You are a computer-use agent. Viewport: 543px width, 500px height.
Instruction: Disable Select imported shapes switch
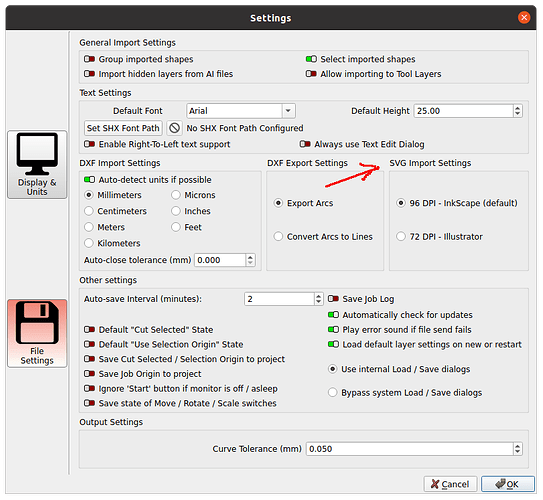(311, 59)
